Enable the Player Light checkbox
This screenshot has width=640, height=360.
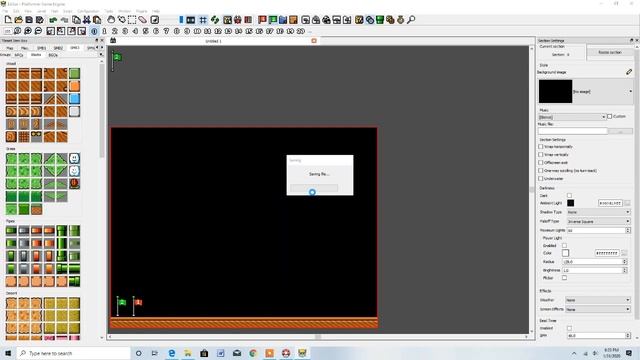pos(564,245)
